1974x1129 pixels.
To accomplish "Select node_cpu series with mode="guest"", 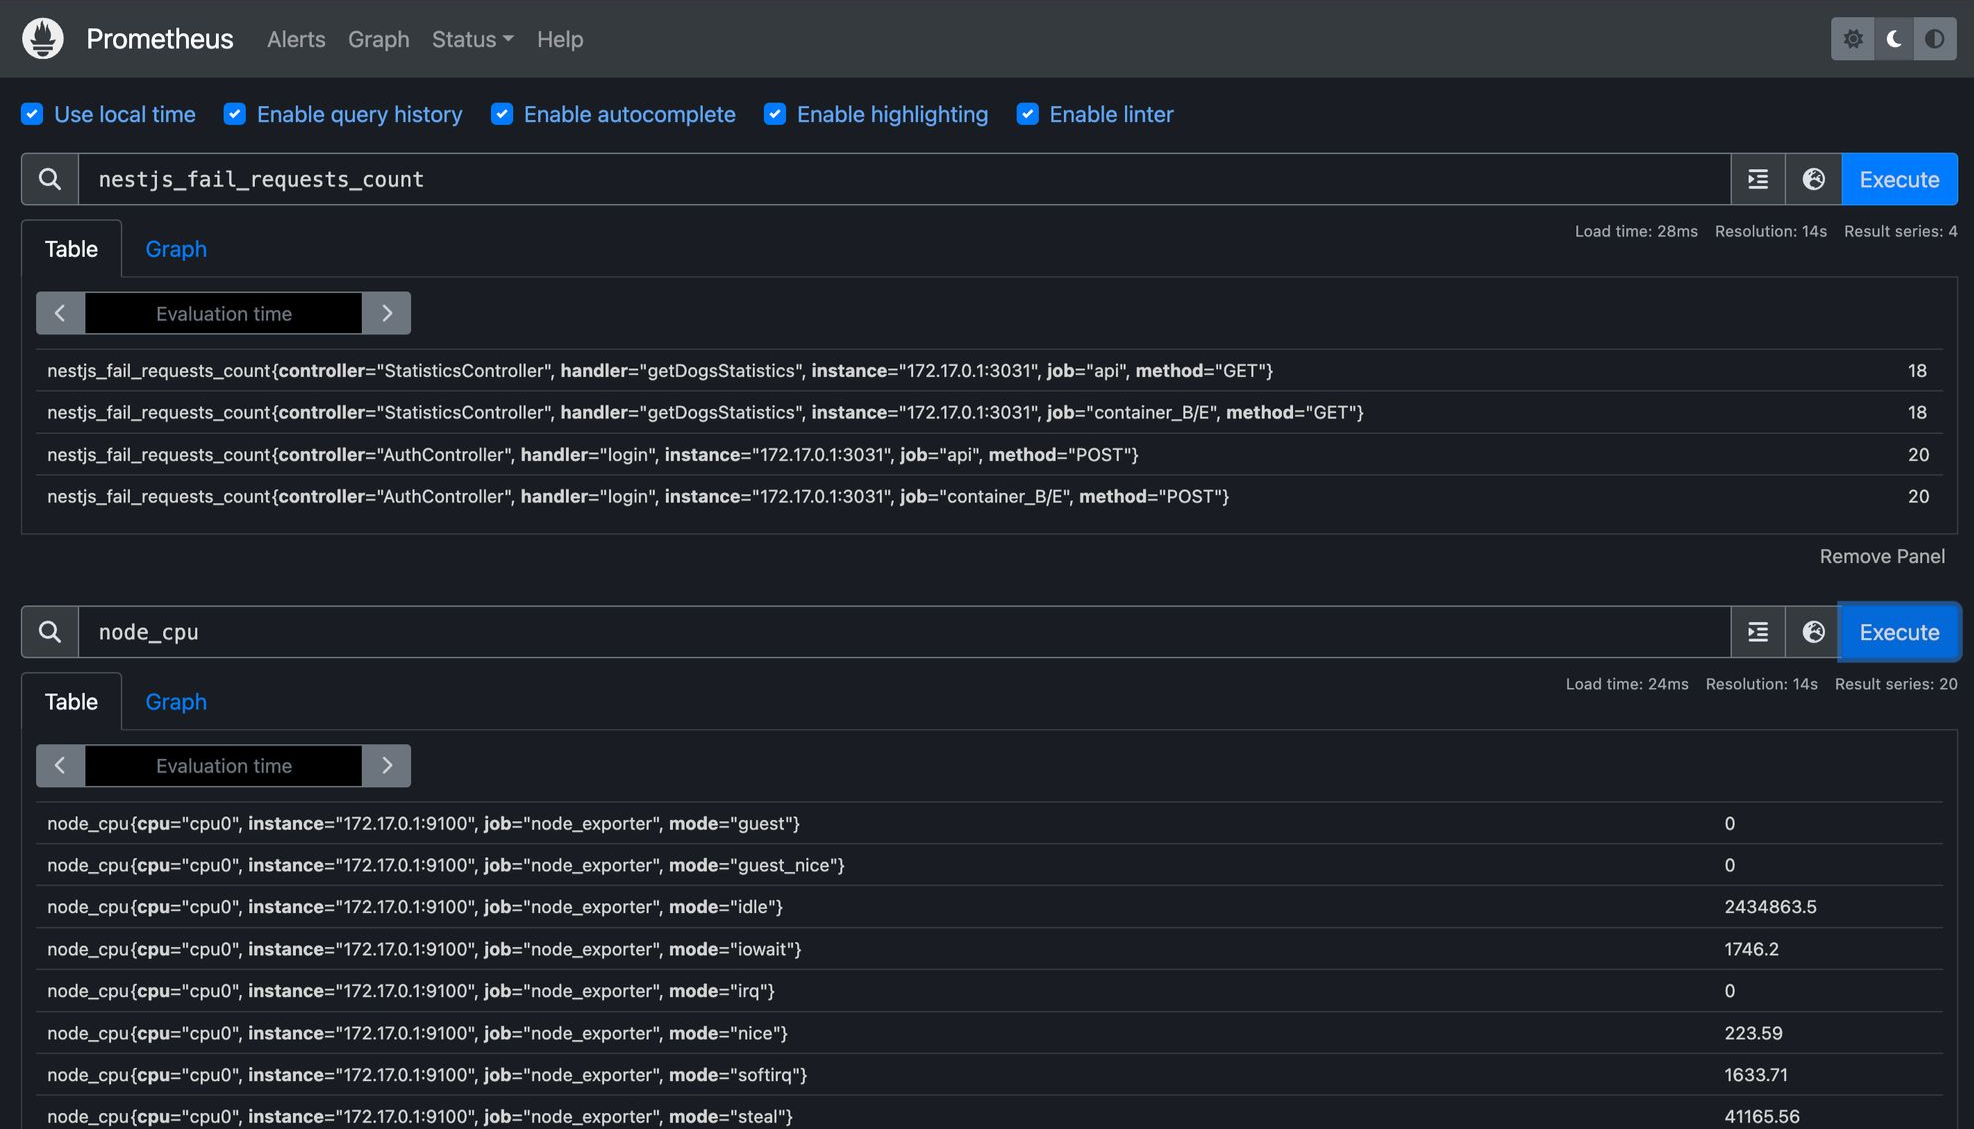I will tap(990, 824).
